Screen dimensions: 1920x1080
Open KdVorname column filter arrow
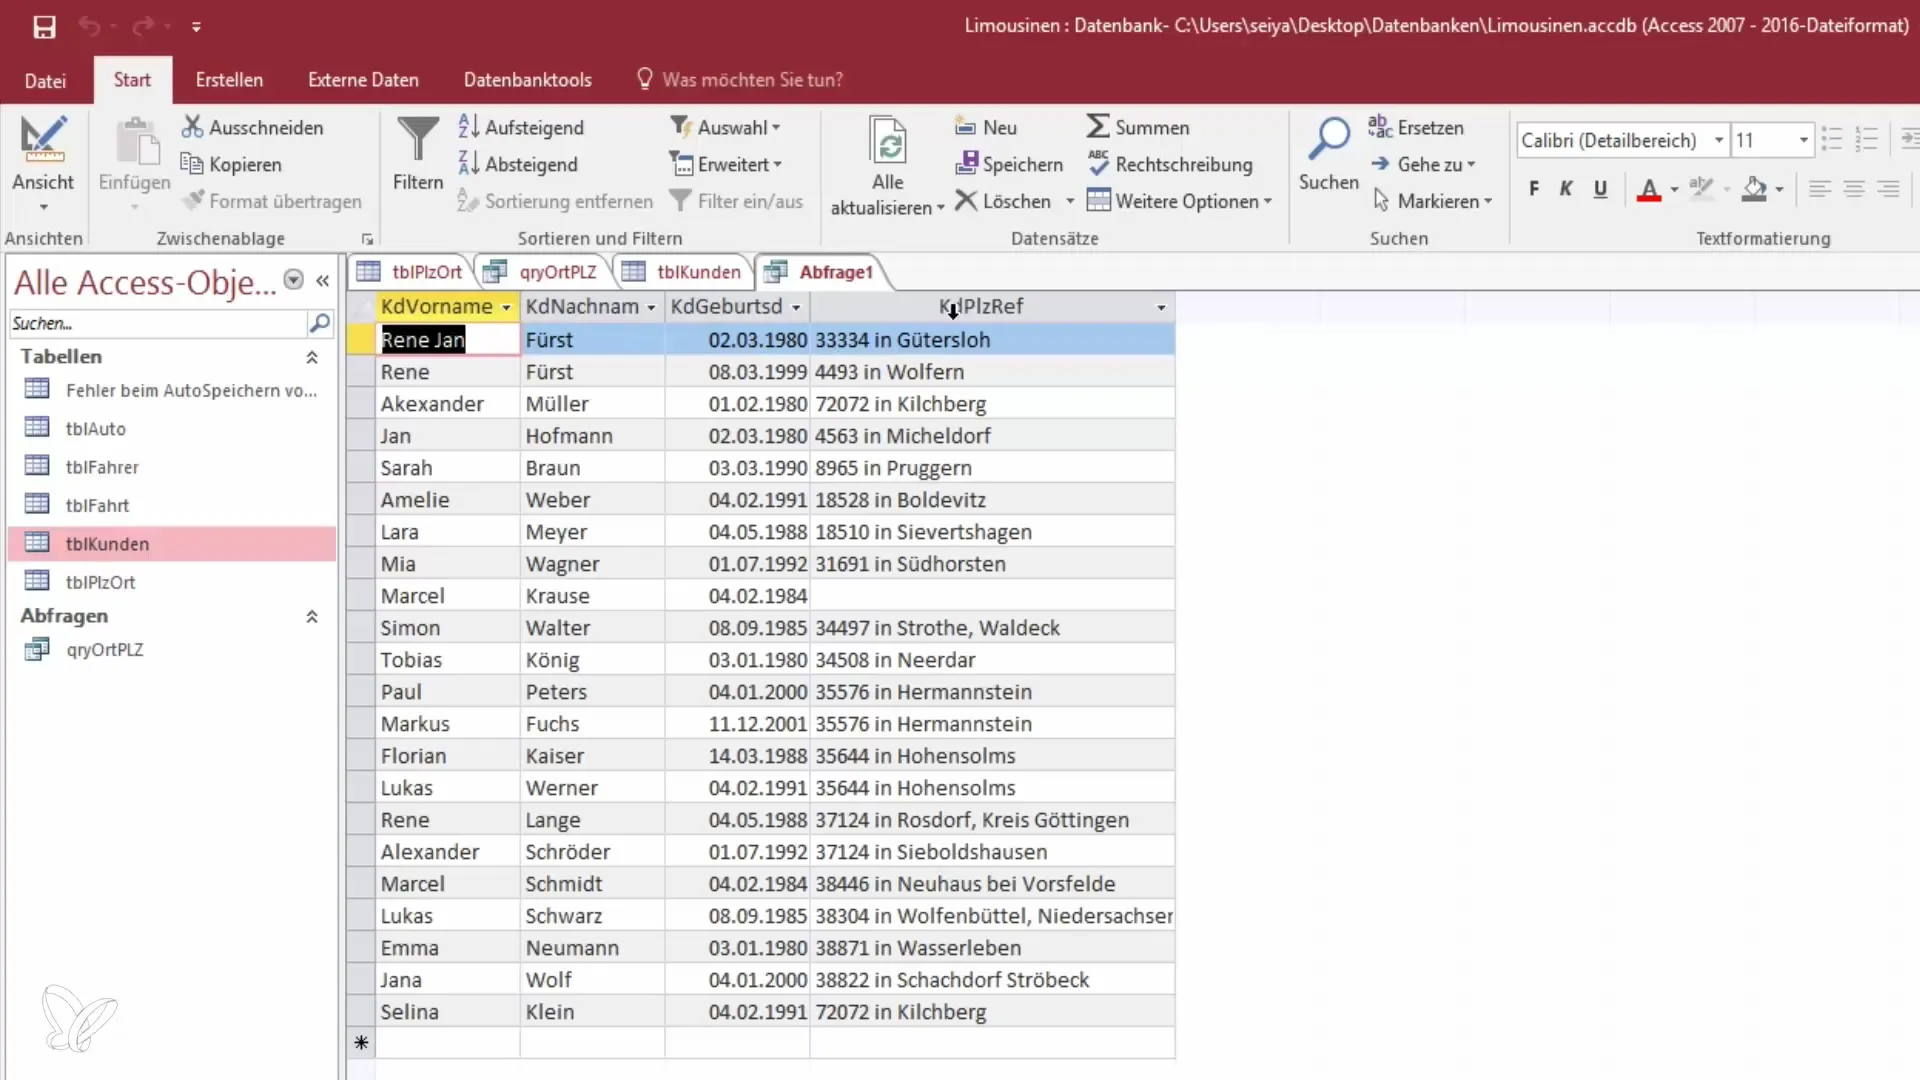coord(506,307)
